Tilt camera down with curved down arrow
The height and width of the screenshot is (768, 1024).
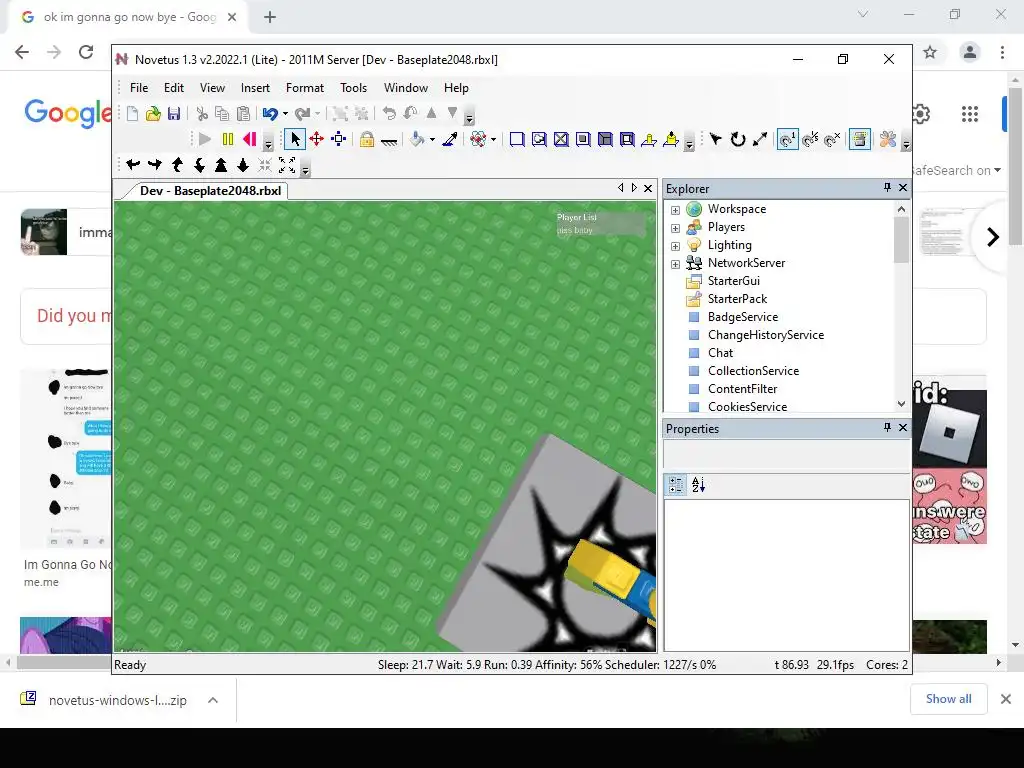point(199,165)
